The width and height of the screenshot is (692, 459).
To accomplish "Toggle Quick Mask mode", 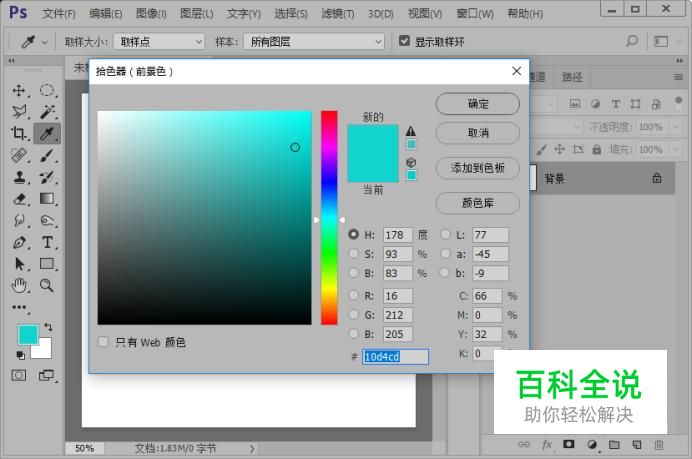I will tap(19, 376).
